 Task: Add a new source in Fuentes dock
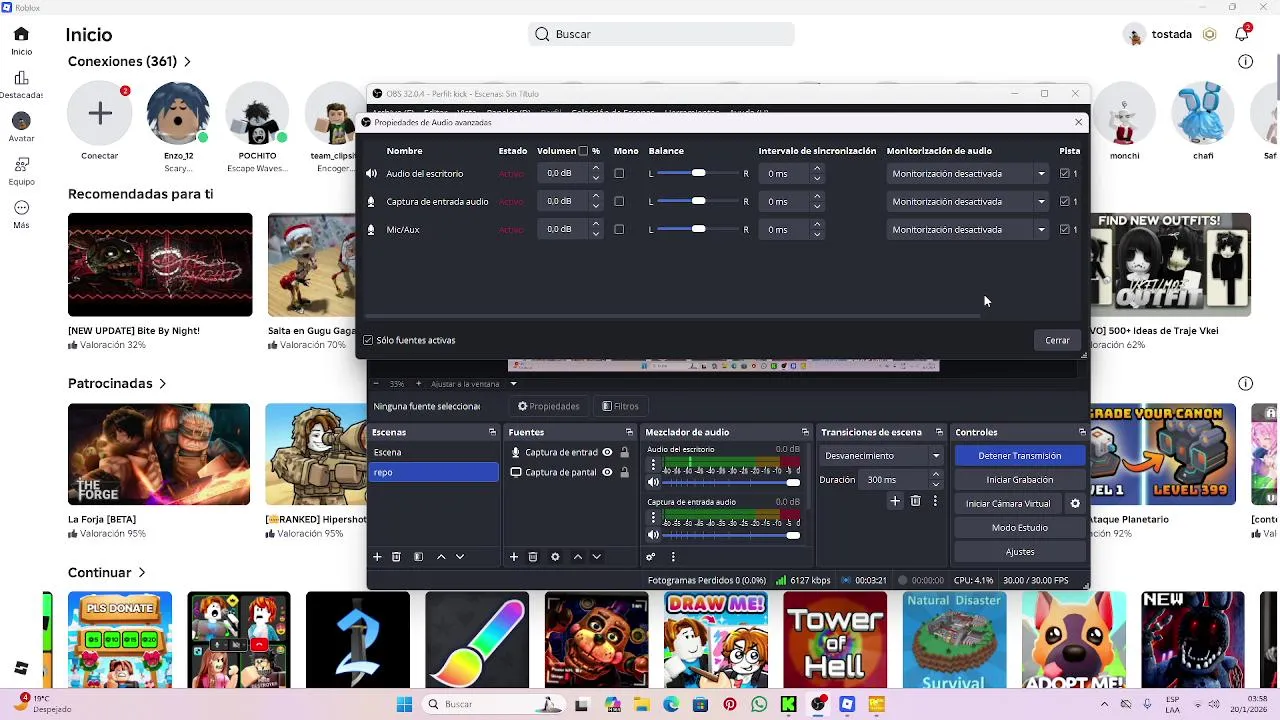point(514,557)
